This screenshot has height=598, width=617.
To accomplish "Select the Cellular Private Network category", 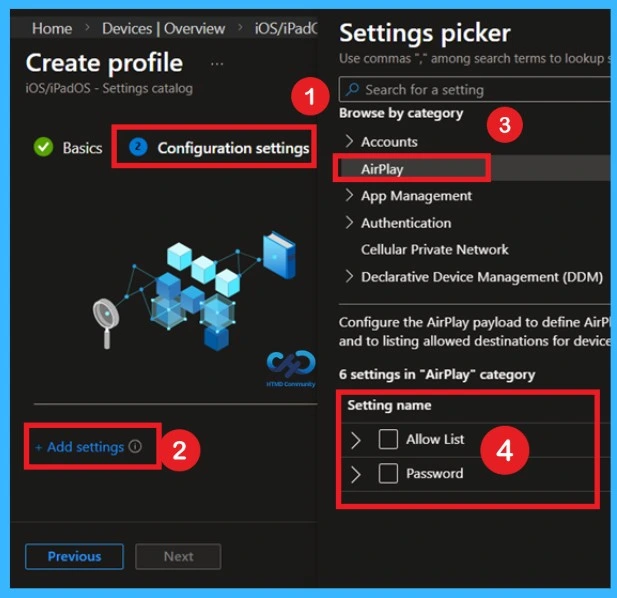I will coord(435,249).
